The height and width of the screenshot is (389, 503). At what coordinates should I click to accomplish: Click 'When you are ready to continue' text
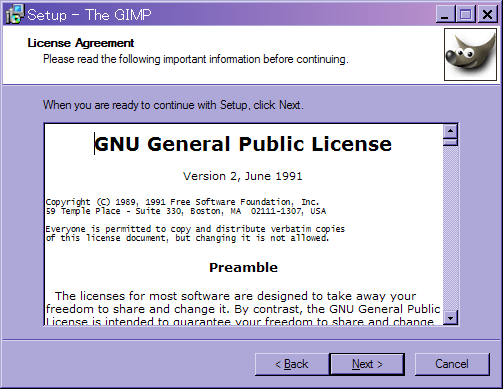coord(173,105)
